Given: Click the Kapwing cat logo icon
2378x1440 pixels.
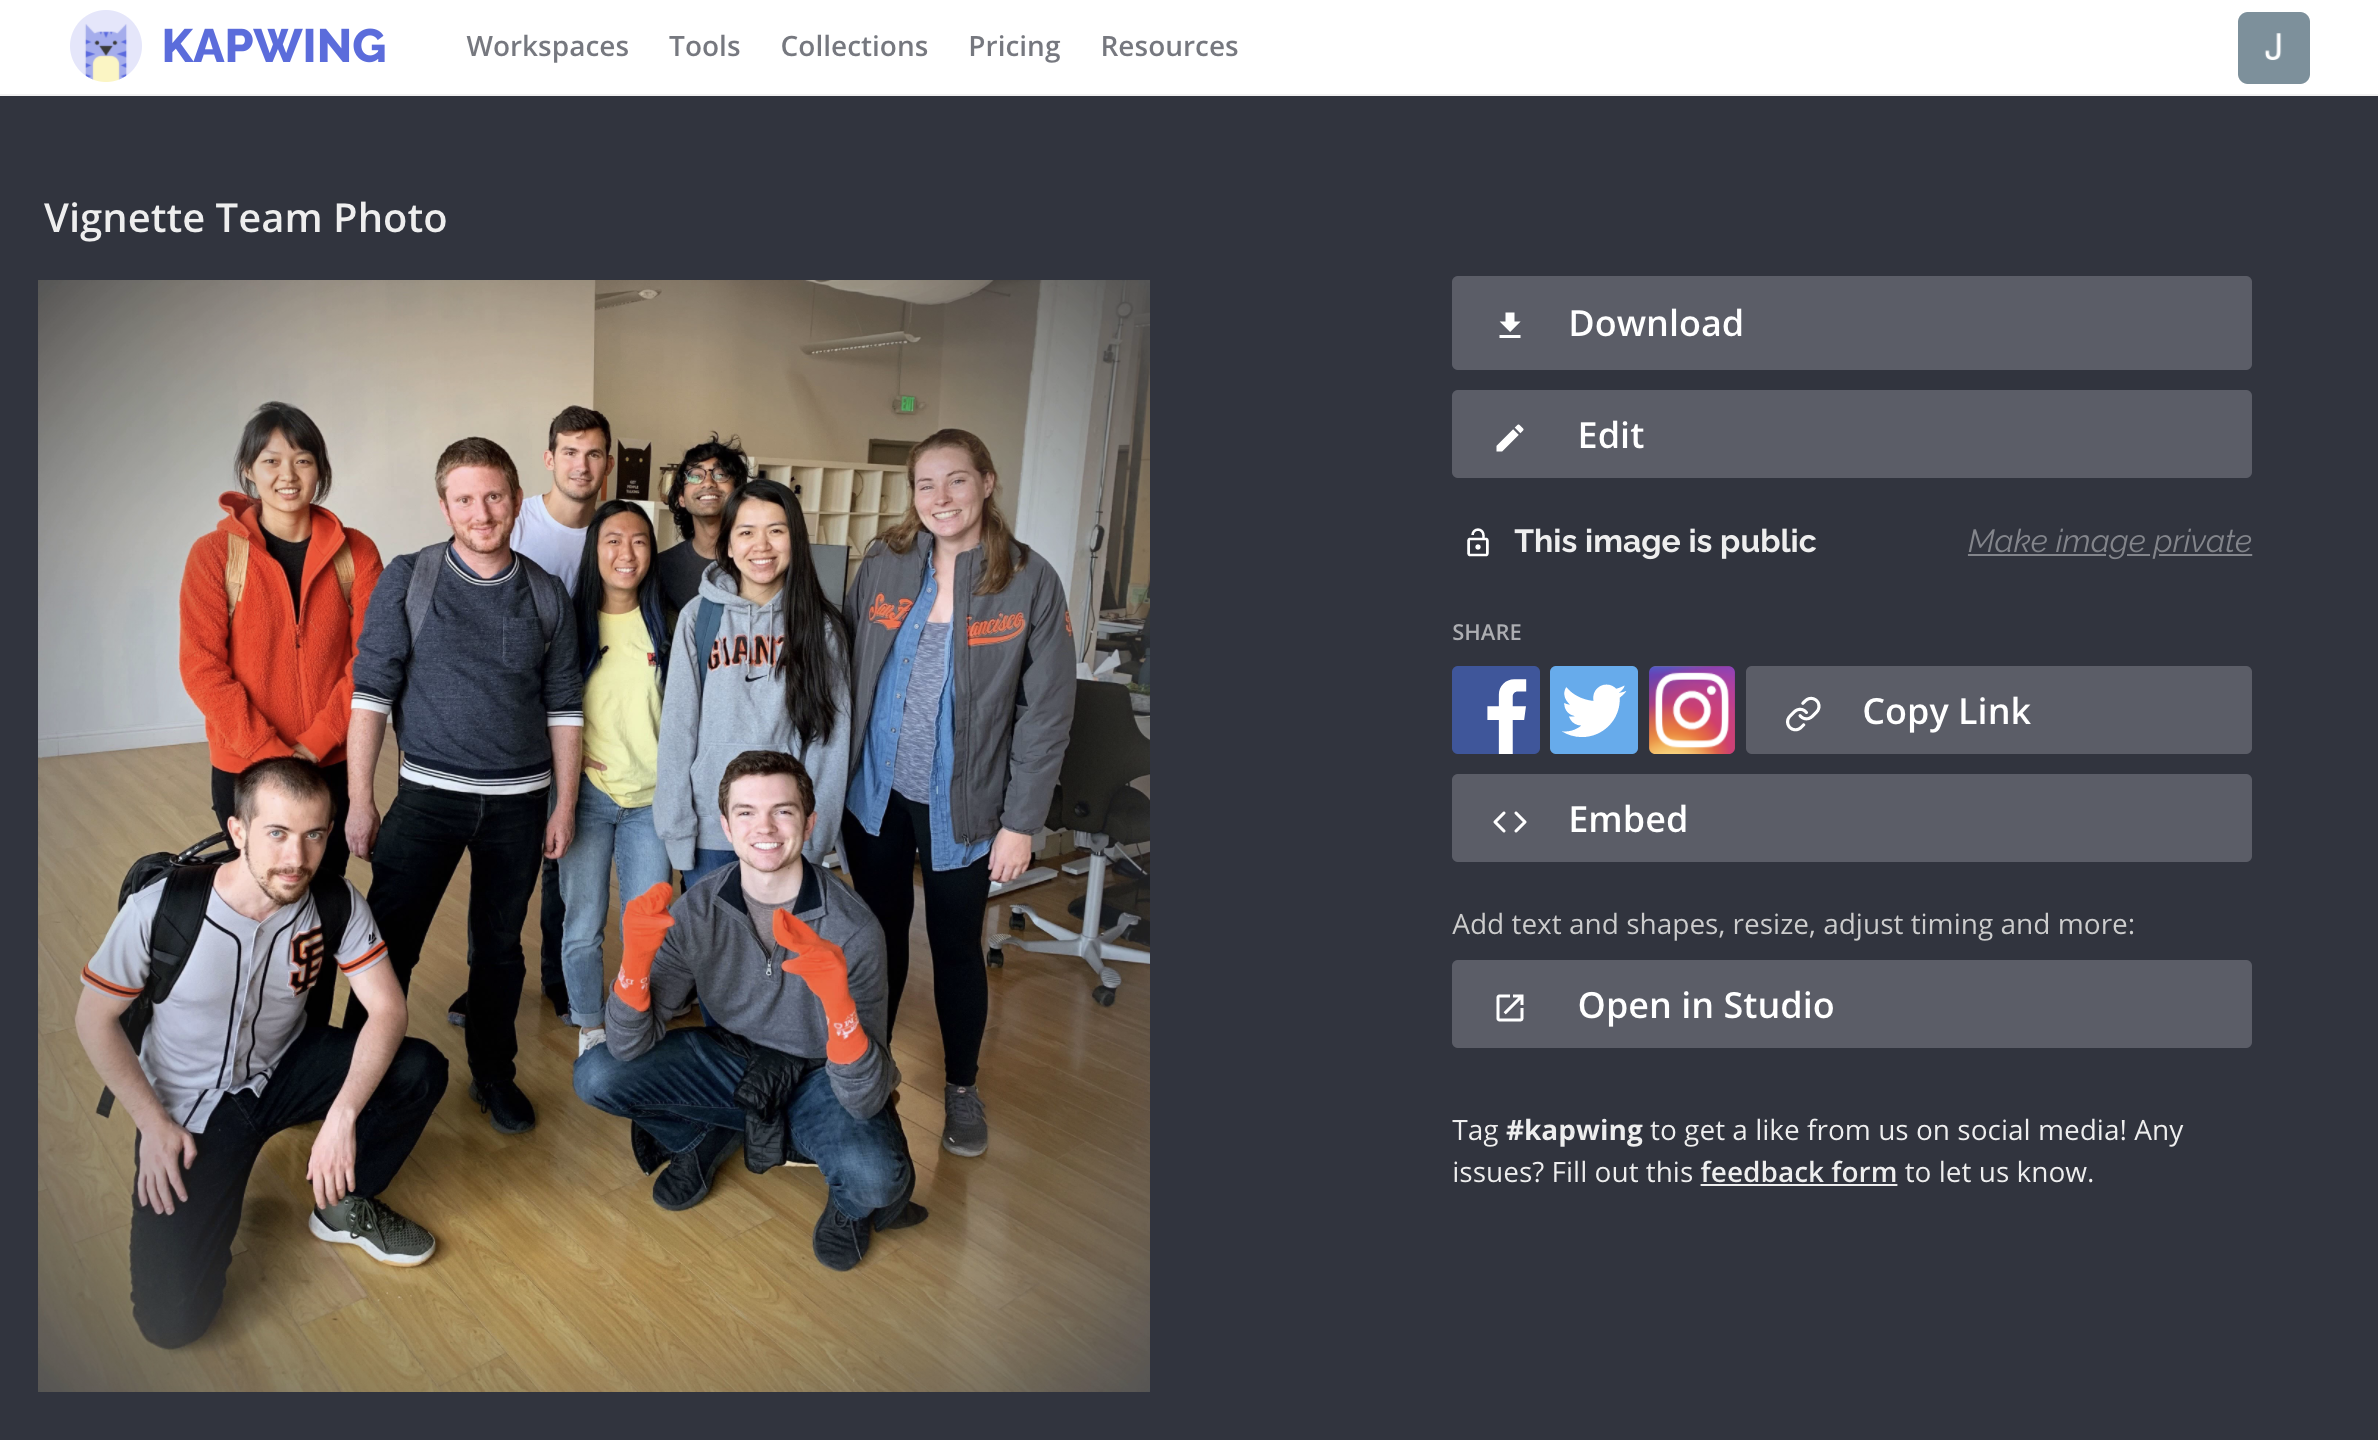Looking at the screenshot, I should [x=106, y=47].
